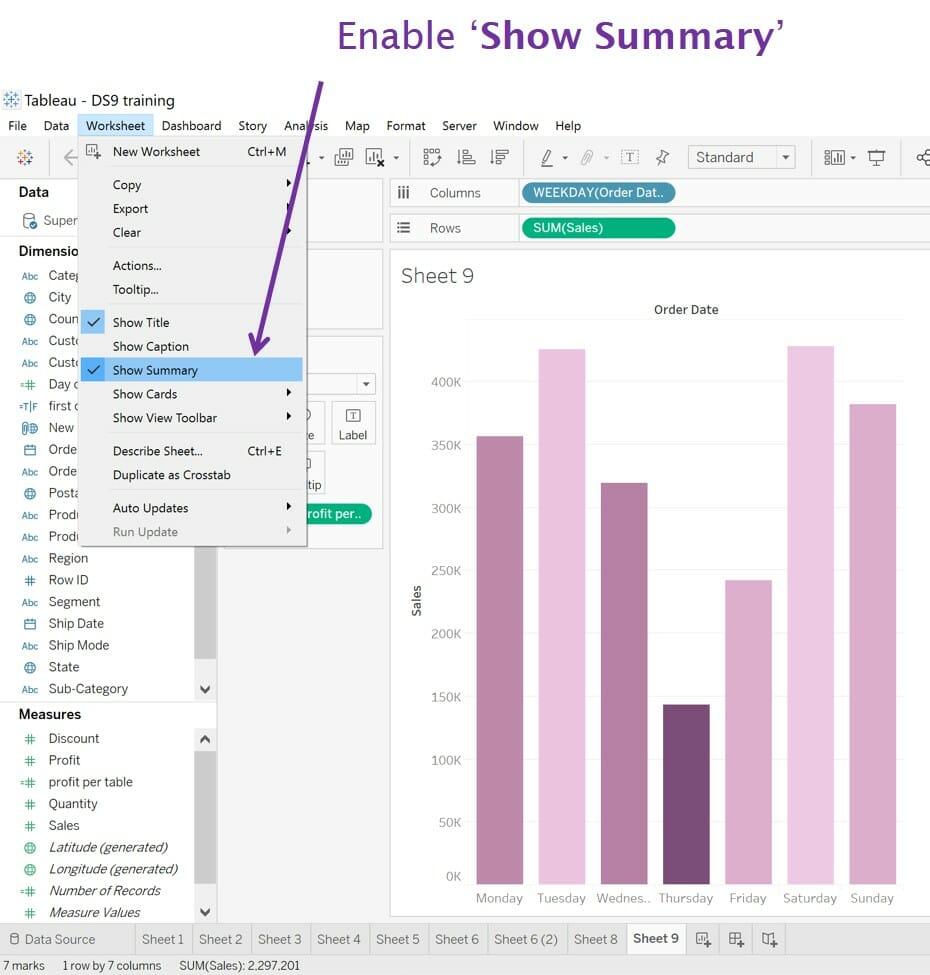930x975 pixels.
Task: Open the Highlight pen tool icon
Action: [546, 157]
